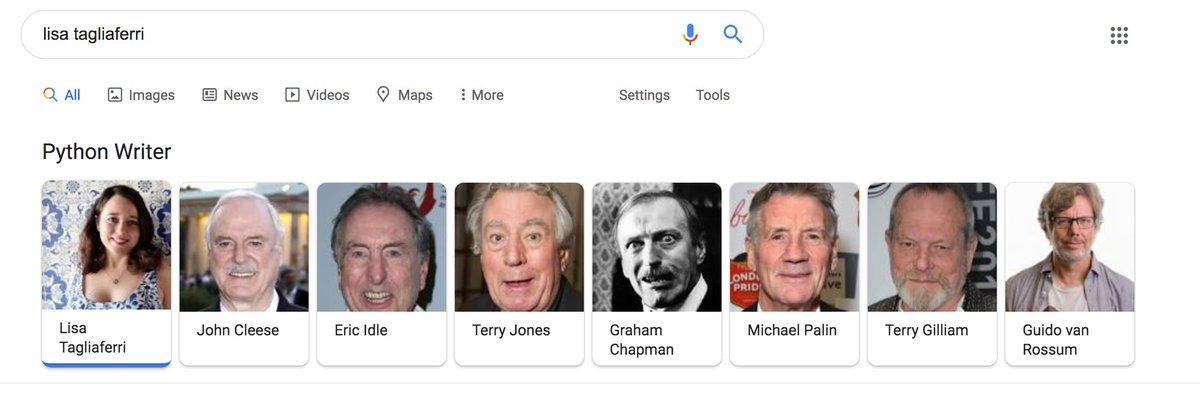Switch to the Images tab
Image resolution: width=1200 pixels, height=402 pixels.
[141, 95]
